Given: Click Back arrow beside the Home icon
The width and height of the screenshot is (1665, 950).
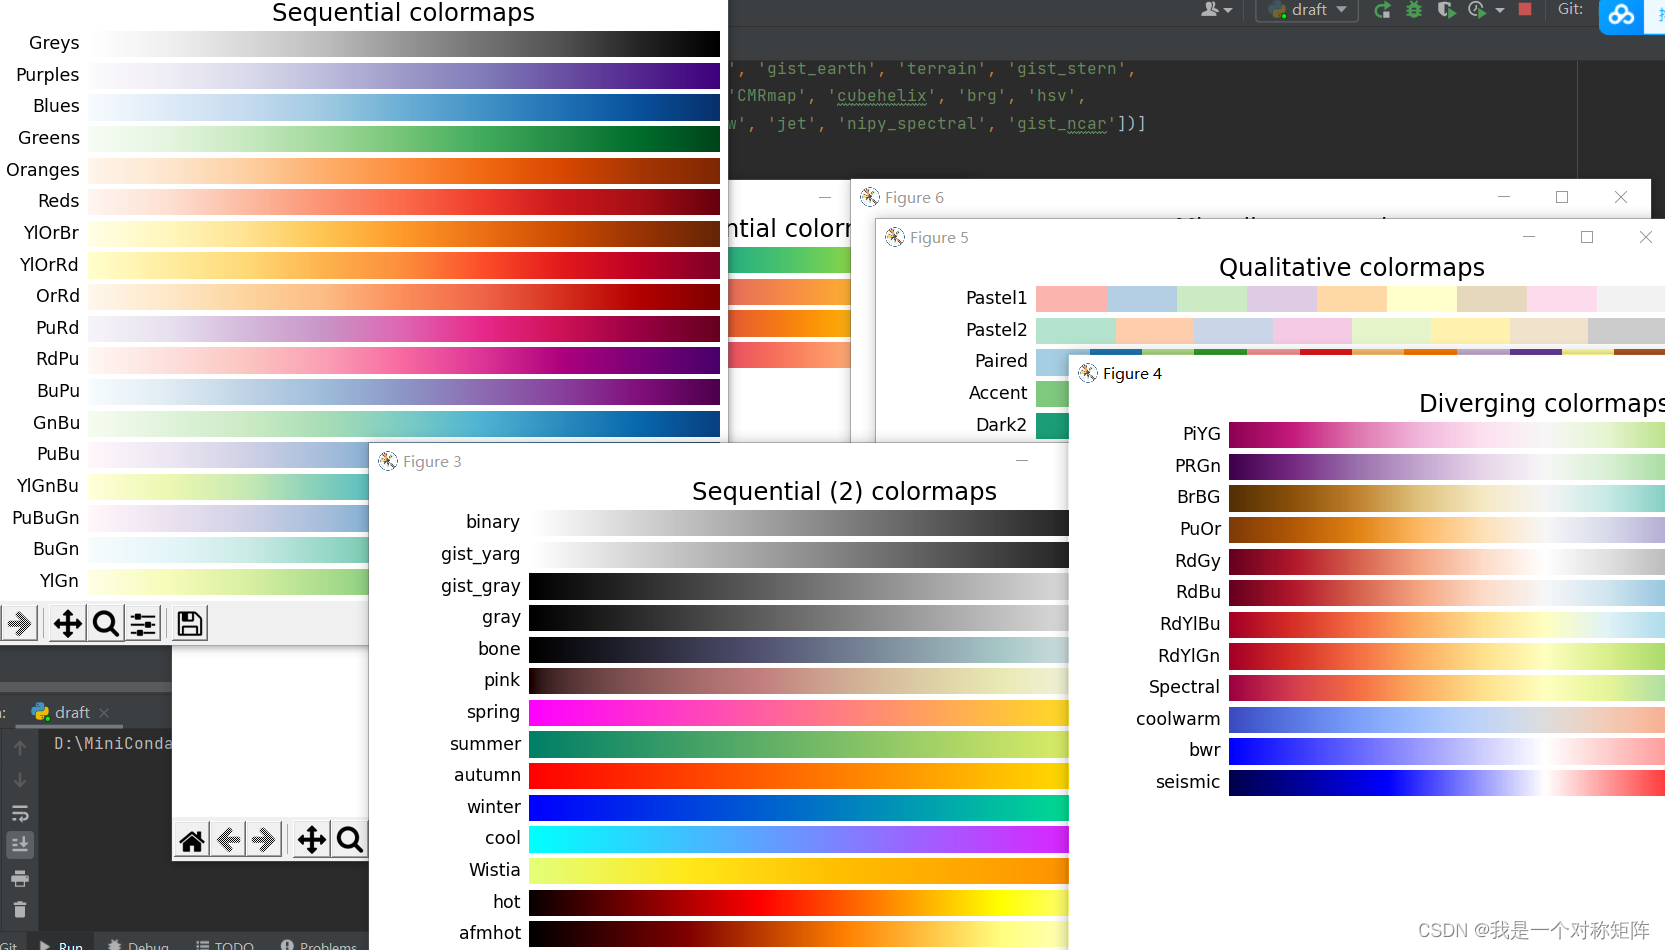Looking at the screenshot, I should (x=229, y=840).
